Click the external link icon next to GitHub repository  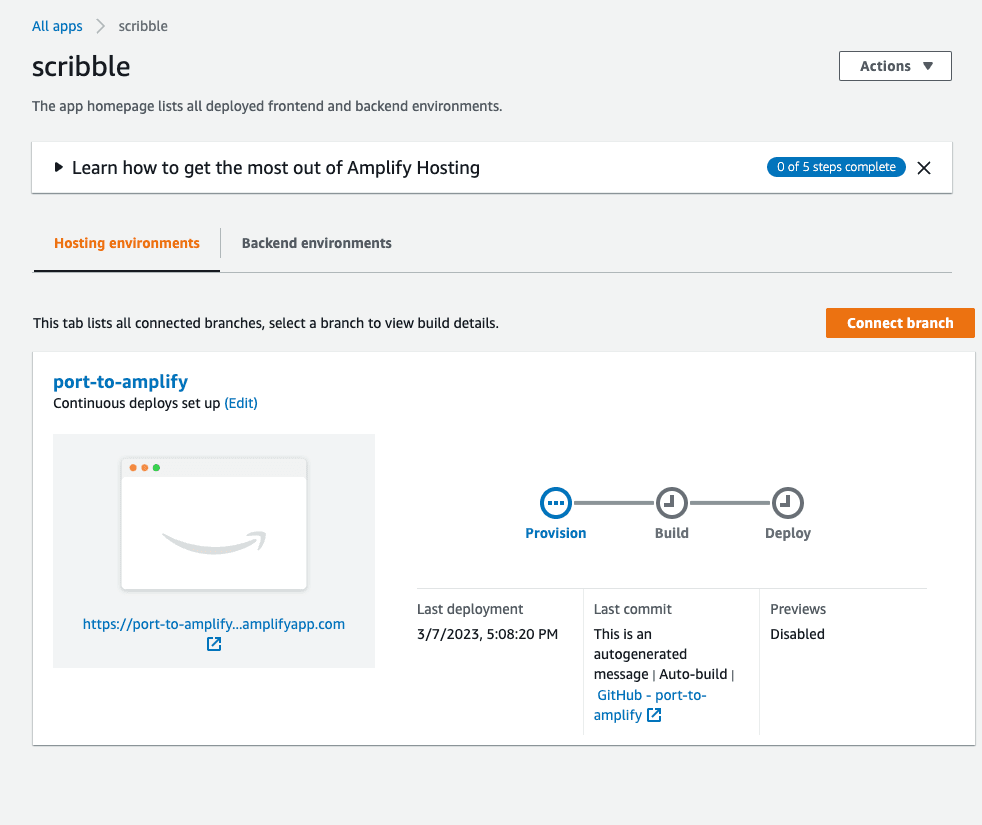pos(654,715)
